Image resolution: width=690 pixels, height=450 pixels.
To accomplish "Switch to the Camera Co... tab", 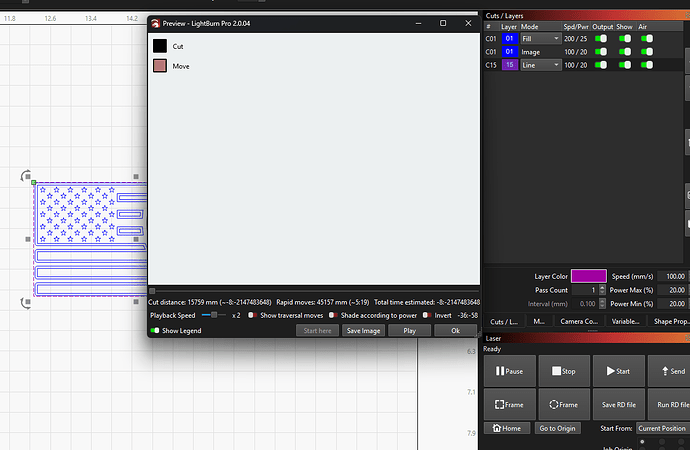I will coord(579,322).
